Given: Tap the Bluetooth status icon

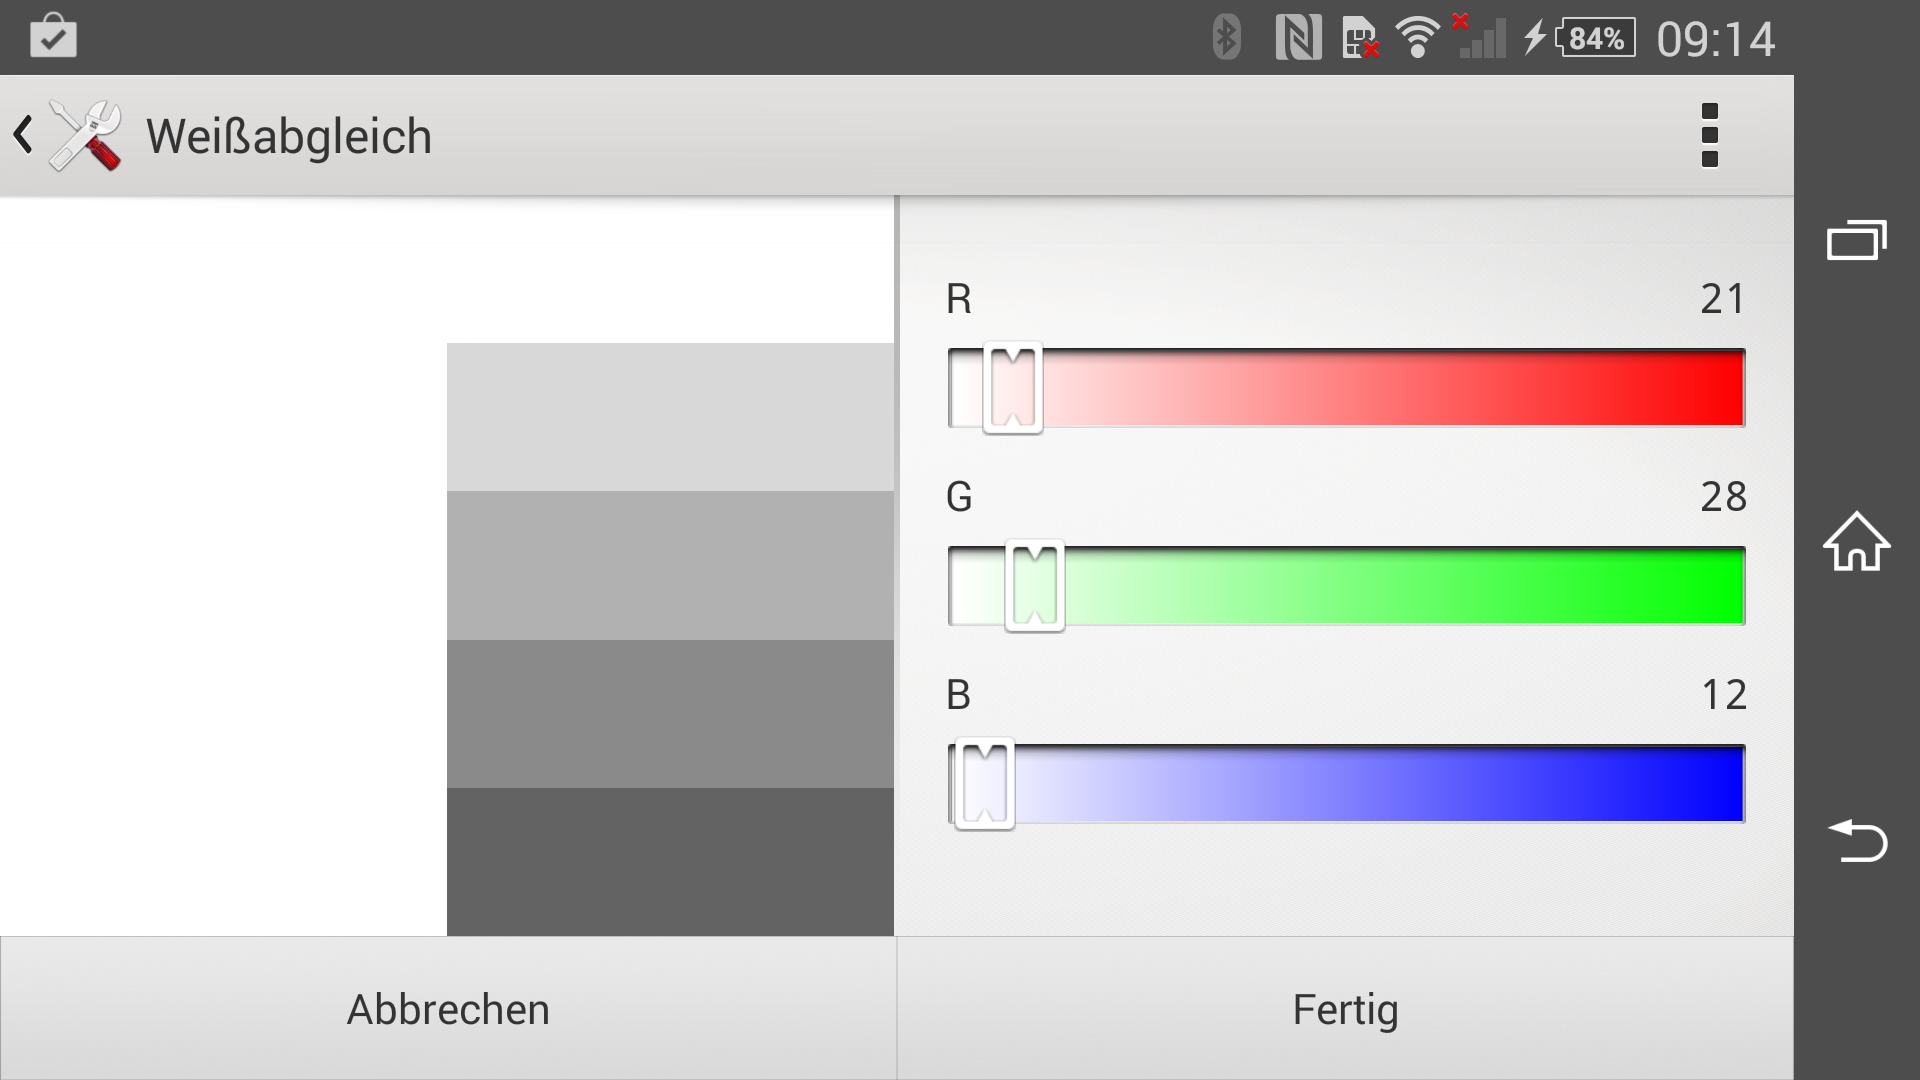Looking at the screenshot, I should [x=1226, y=38].
